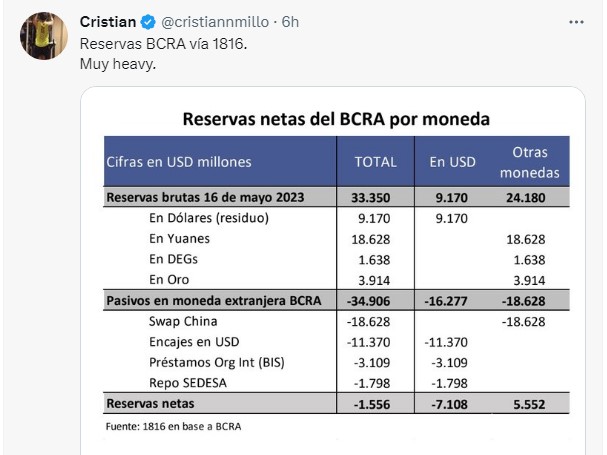Click the 'En USD' column header
Screen dimensions: 607x455
click(x=453, y=161)
